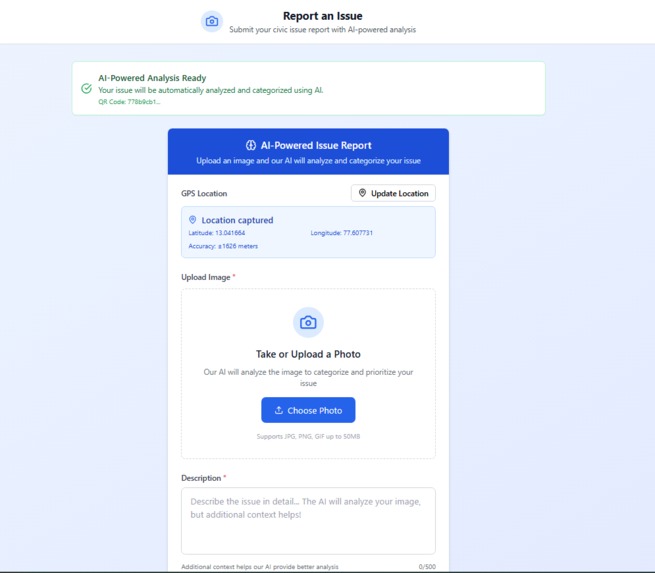Click the camera icon beside Report an Issue
Image resolution: width=655 pixels, height=573 pixels.
click(x=212, y=21)
